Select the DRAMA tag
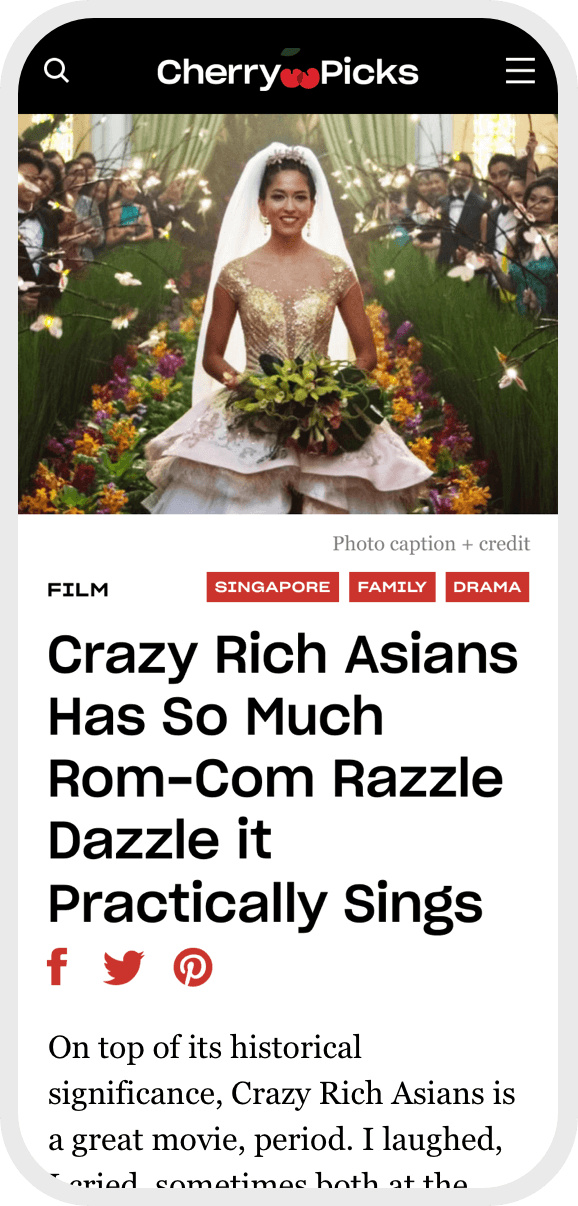 tap(487, 587)
